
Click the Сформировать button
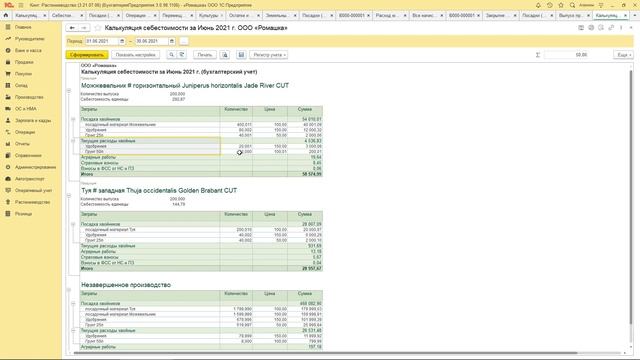[x=87, y=55]
